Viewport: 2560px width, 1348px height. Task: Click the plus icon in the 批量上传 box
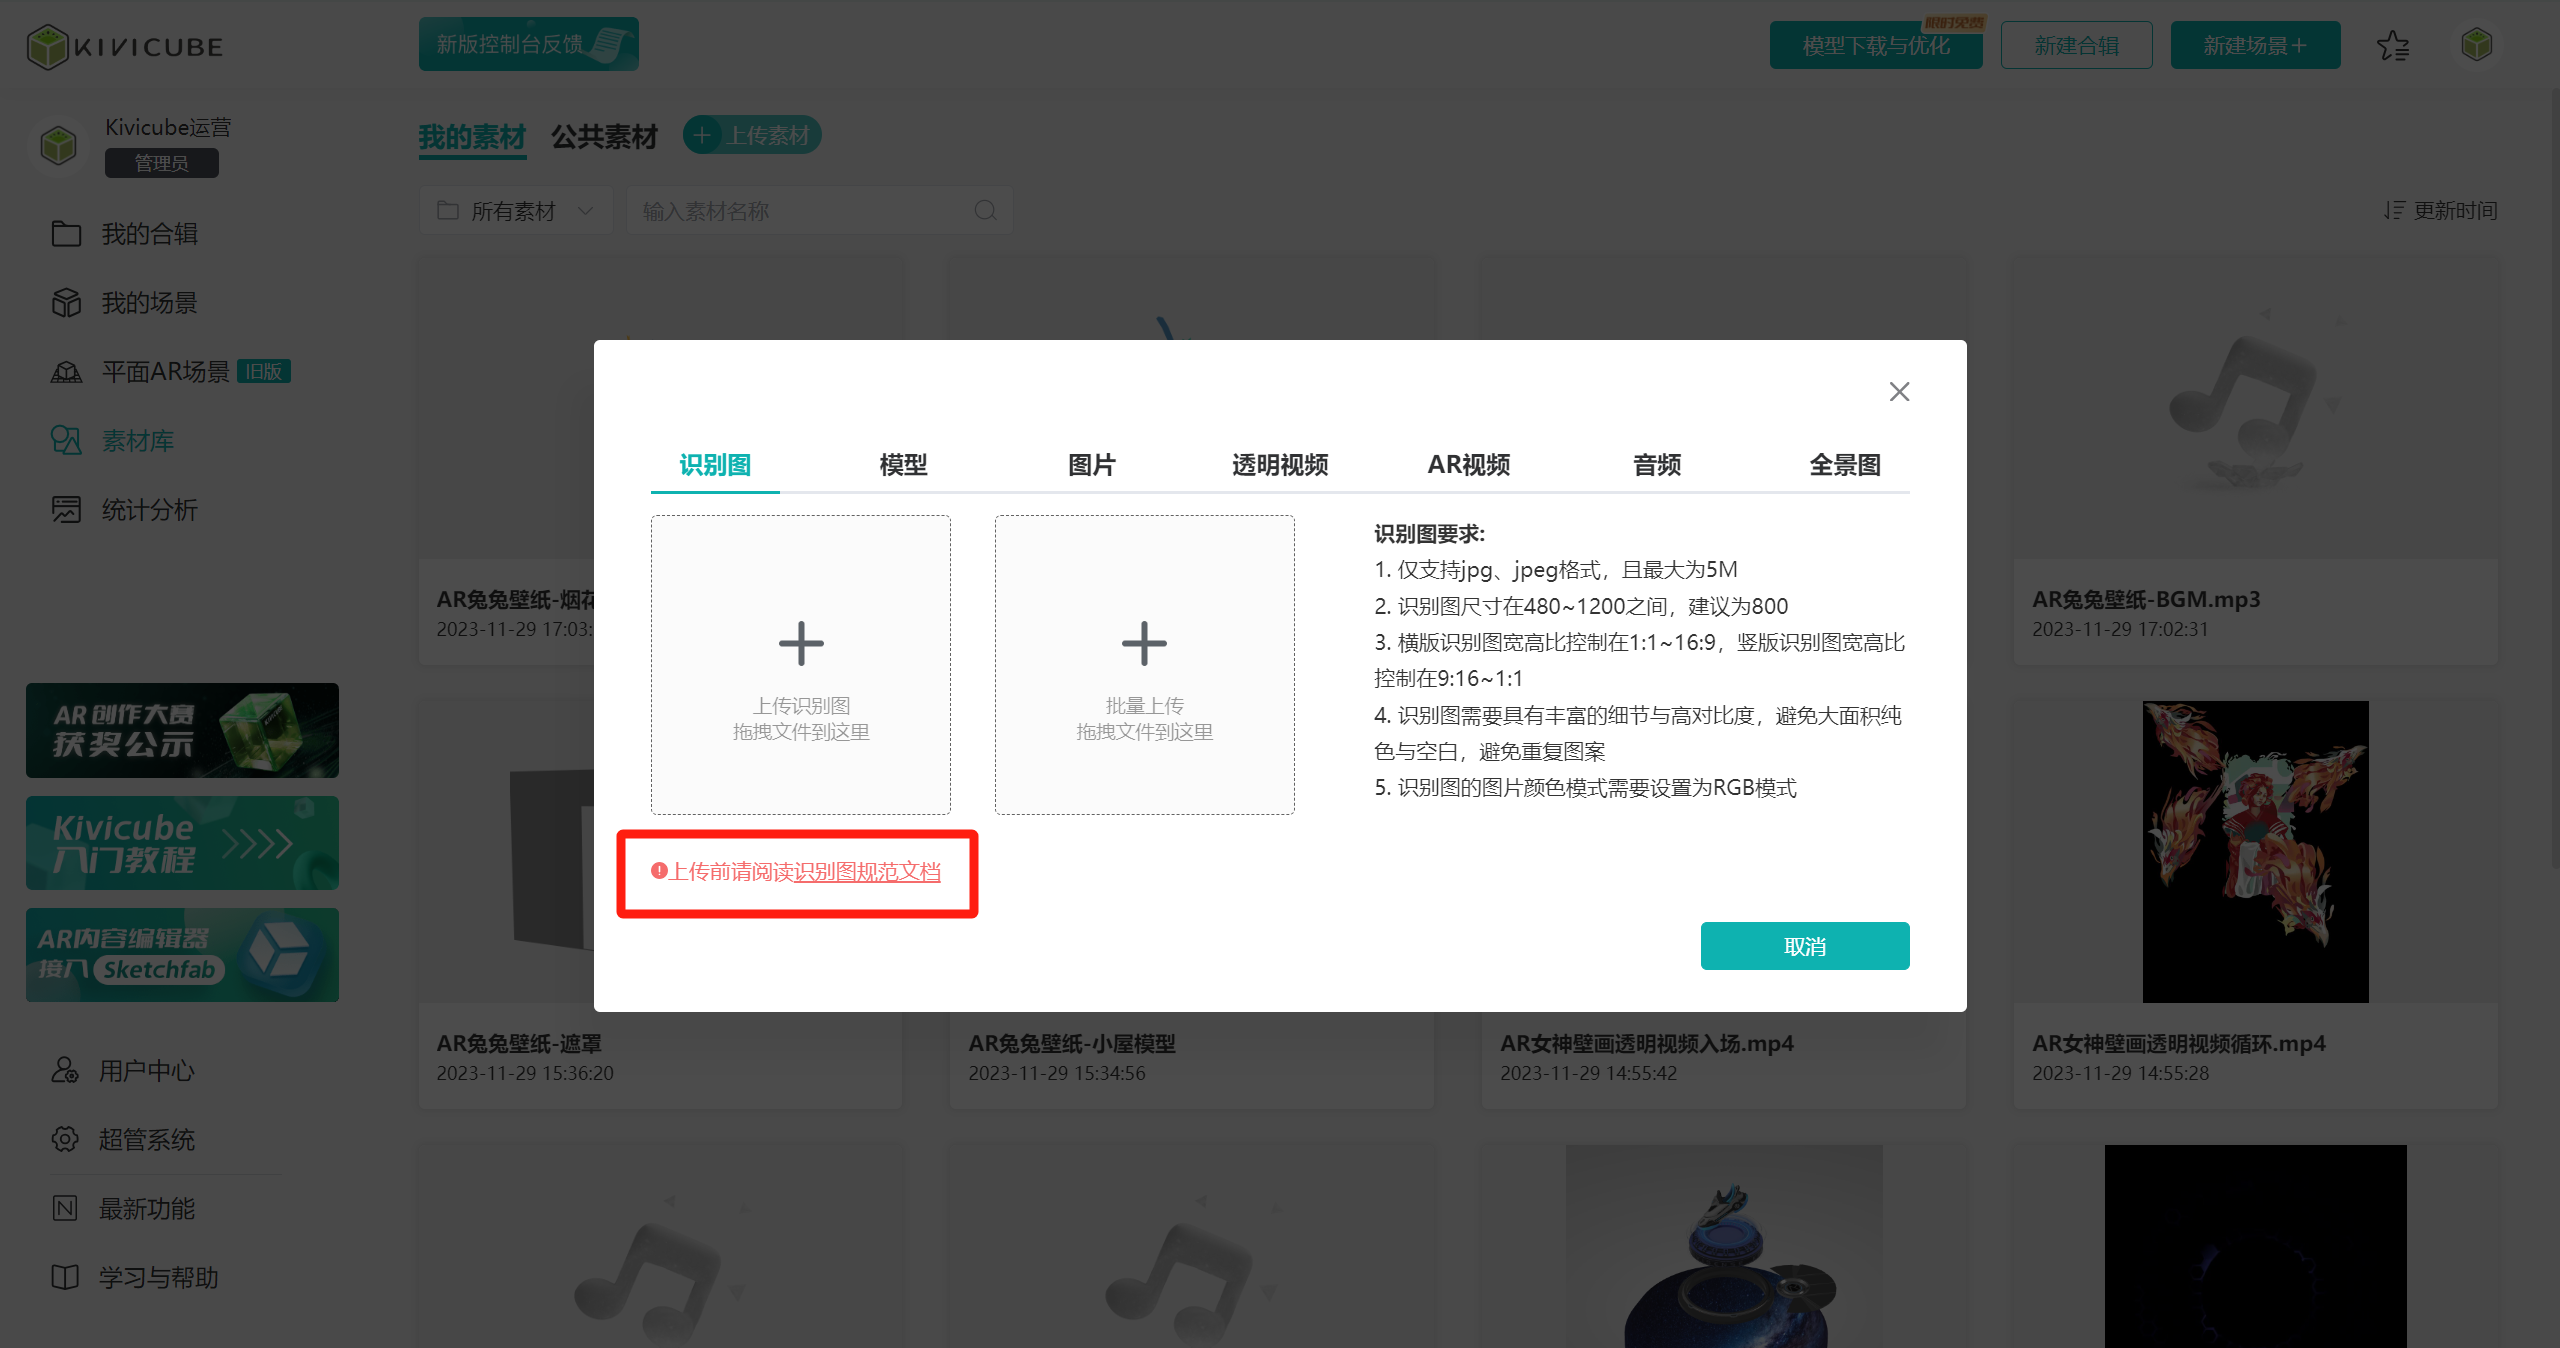point(1144,643)
